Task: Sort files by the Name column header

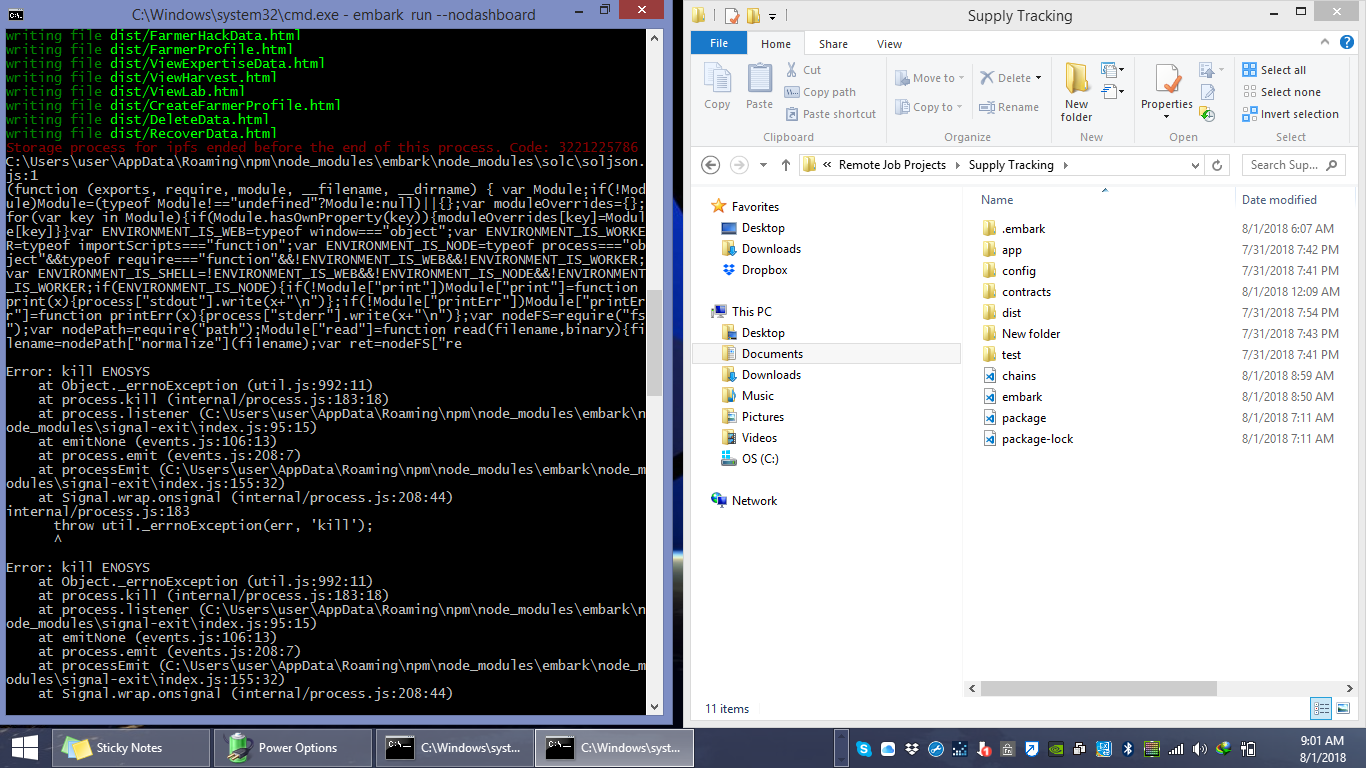Action: coord(996,199)
